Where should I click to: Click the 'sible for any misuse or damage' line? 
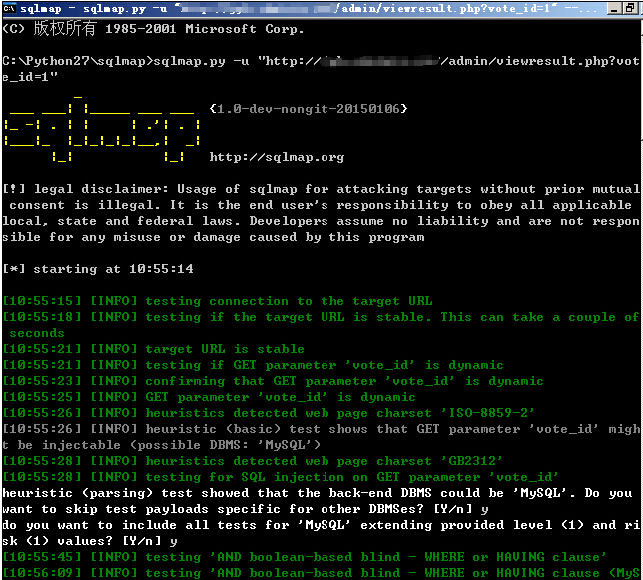(x=213, y=237)
